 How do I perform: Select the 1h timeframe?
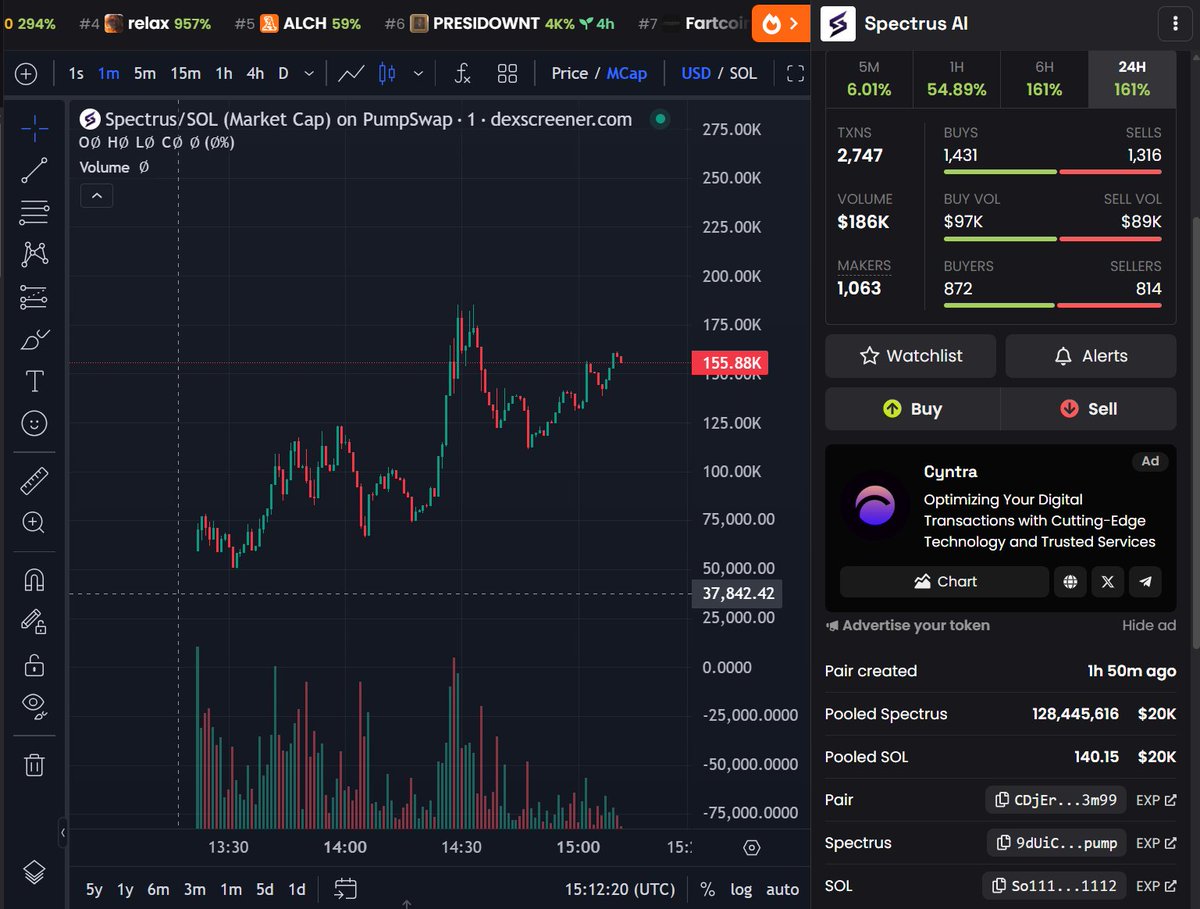[224, 73]
